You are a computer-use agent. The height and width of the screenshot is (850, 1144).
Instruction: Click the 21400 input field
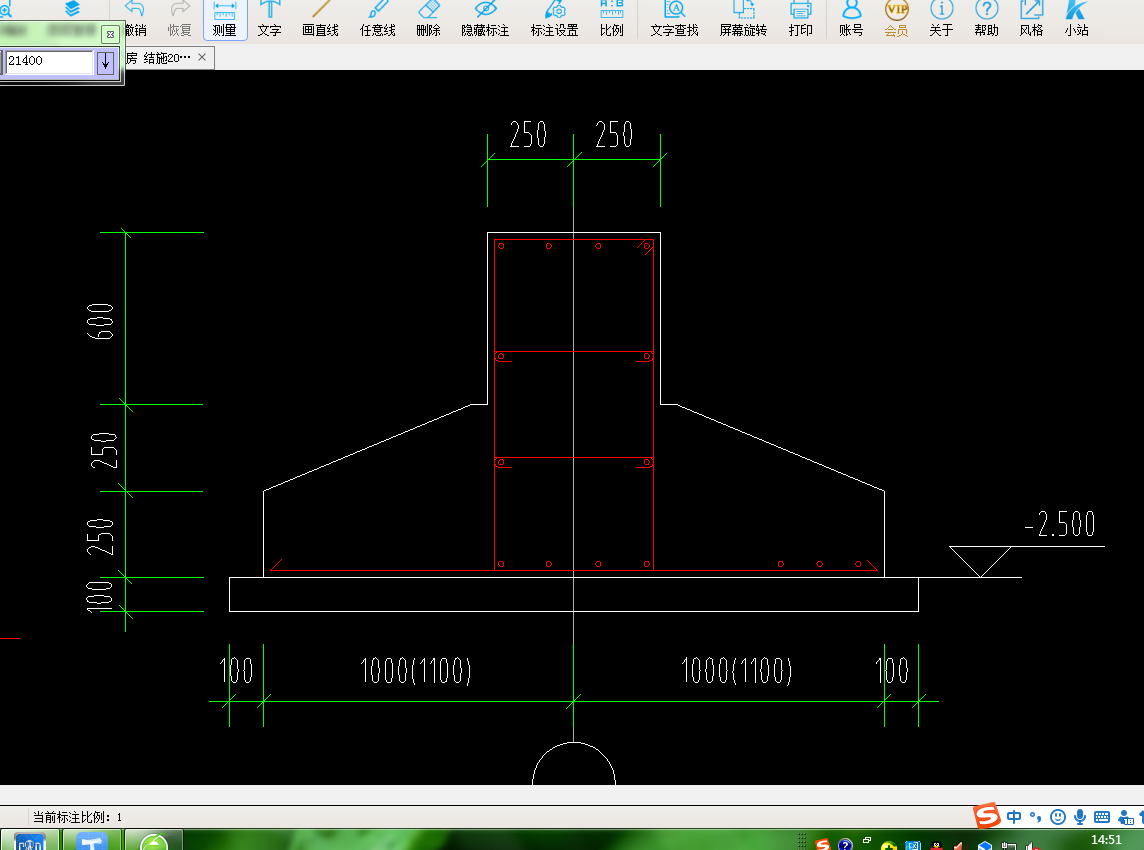pos(50,61)
